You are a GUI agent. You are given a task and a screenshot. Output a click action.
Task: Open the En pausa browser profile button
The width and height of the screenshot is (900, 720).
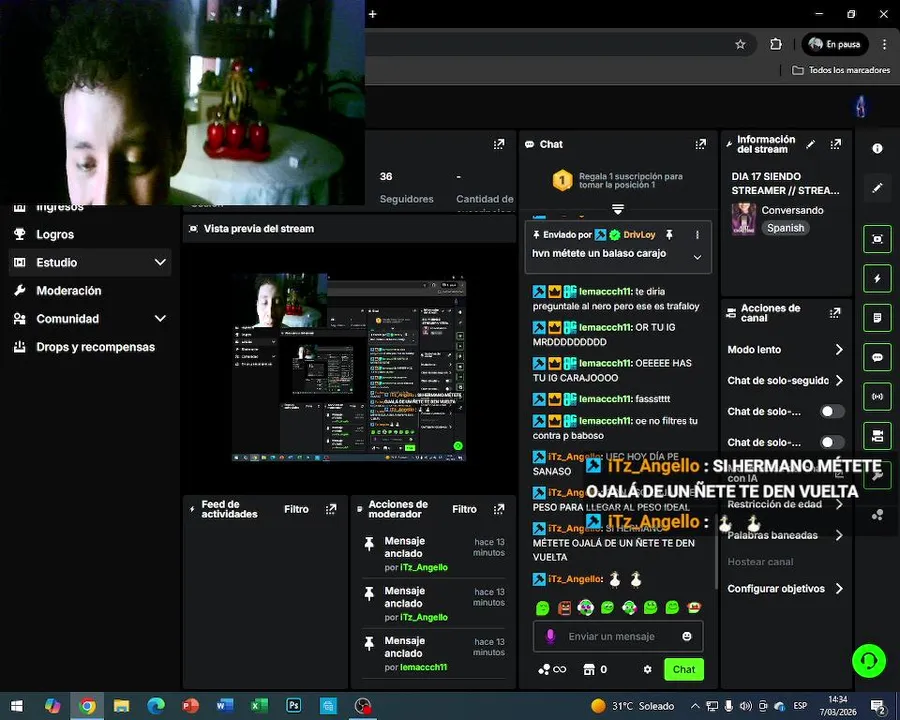coord(835,44)
